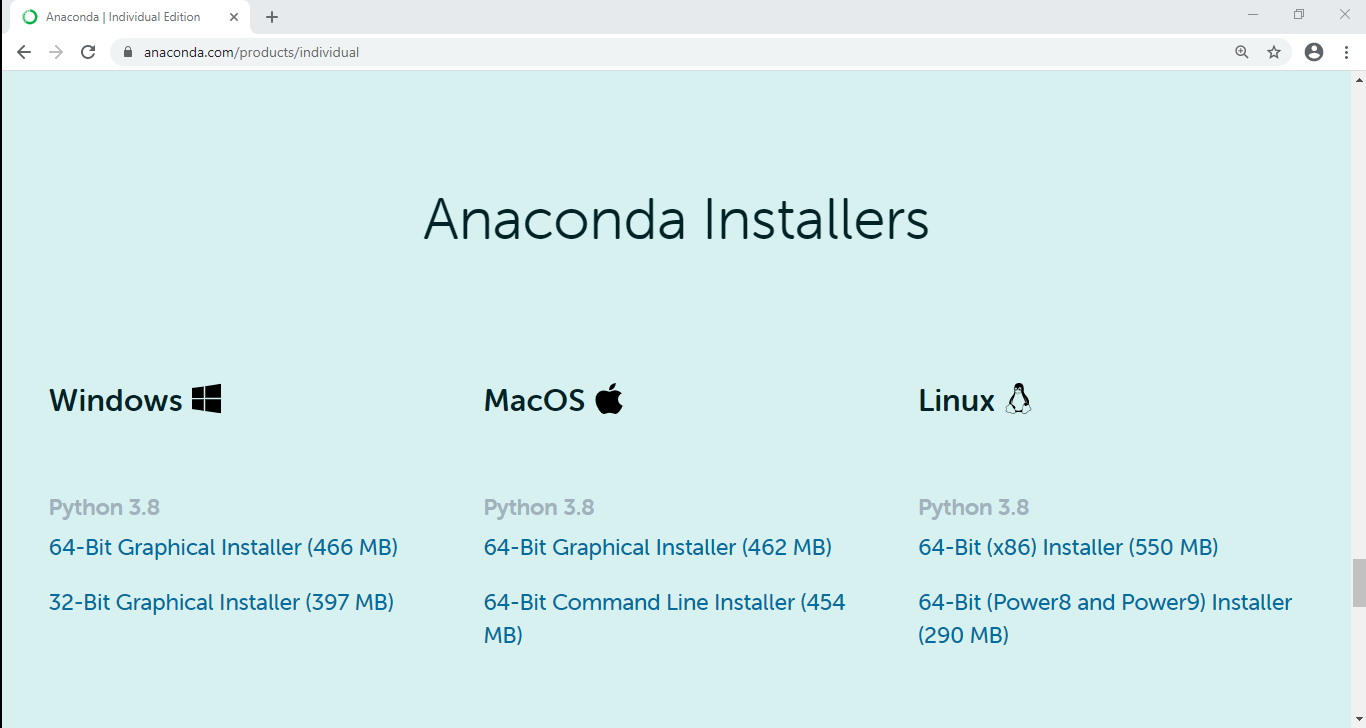The height and width of the screenshot is (728, 1366).
Task: Click the Anaconda favicon in the tab
Action: click(x=30, y=17)
